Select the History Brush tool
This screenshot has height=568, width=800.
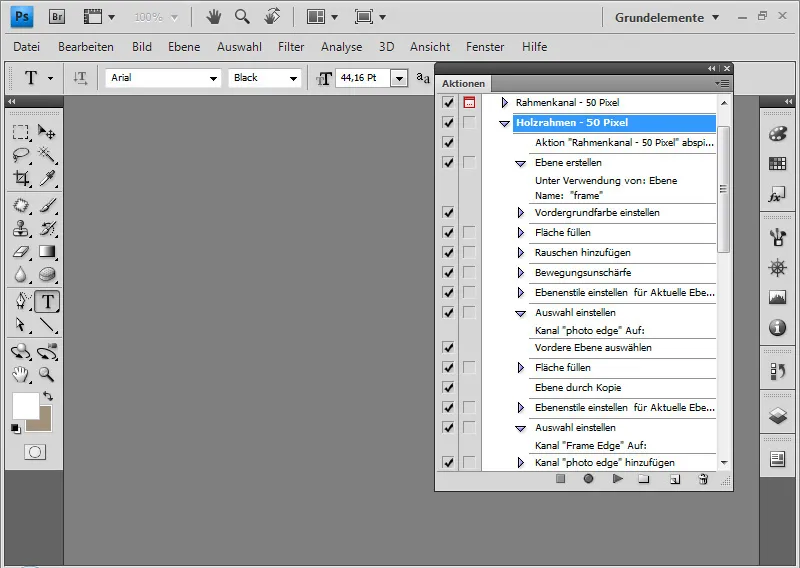point(47,229)
